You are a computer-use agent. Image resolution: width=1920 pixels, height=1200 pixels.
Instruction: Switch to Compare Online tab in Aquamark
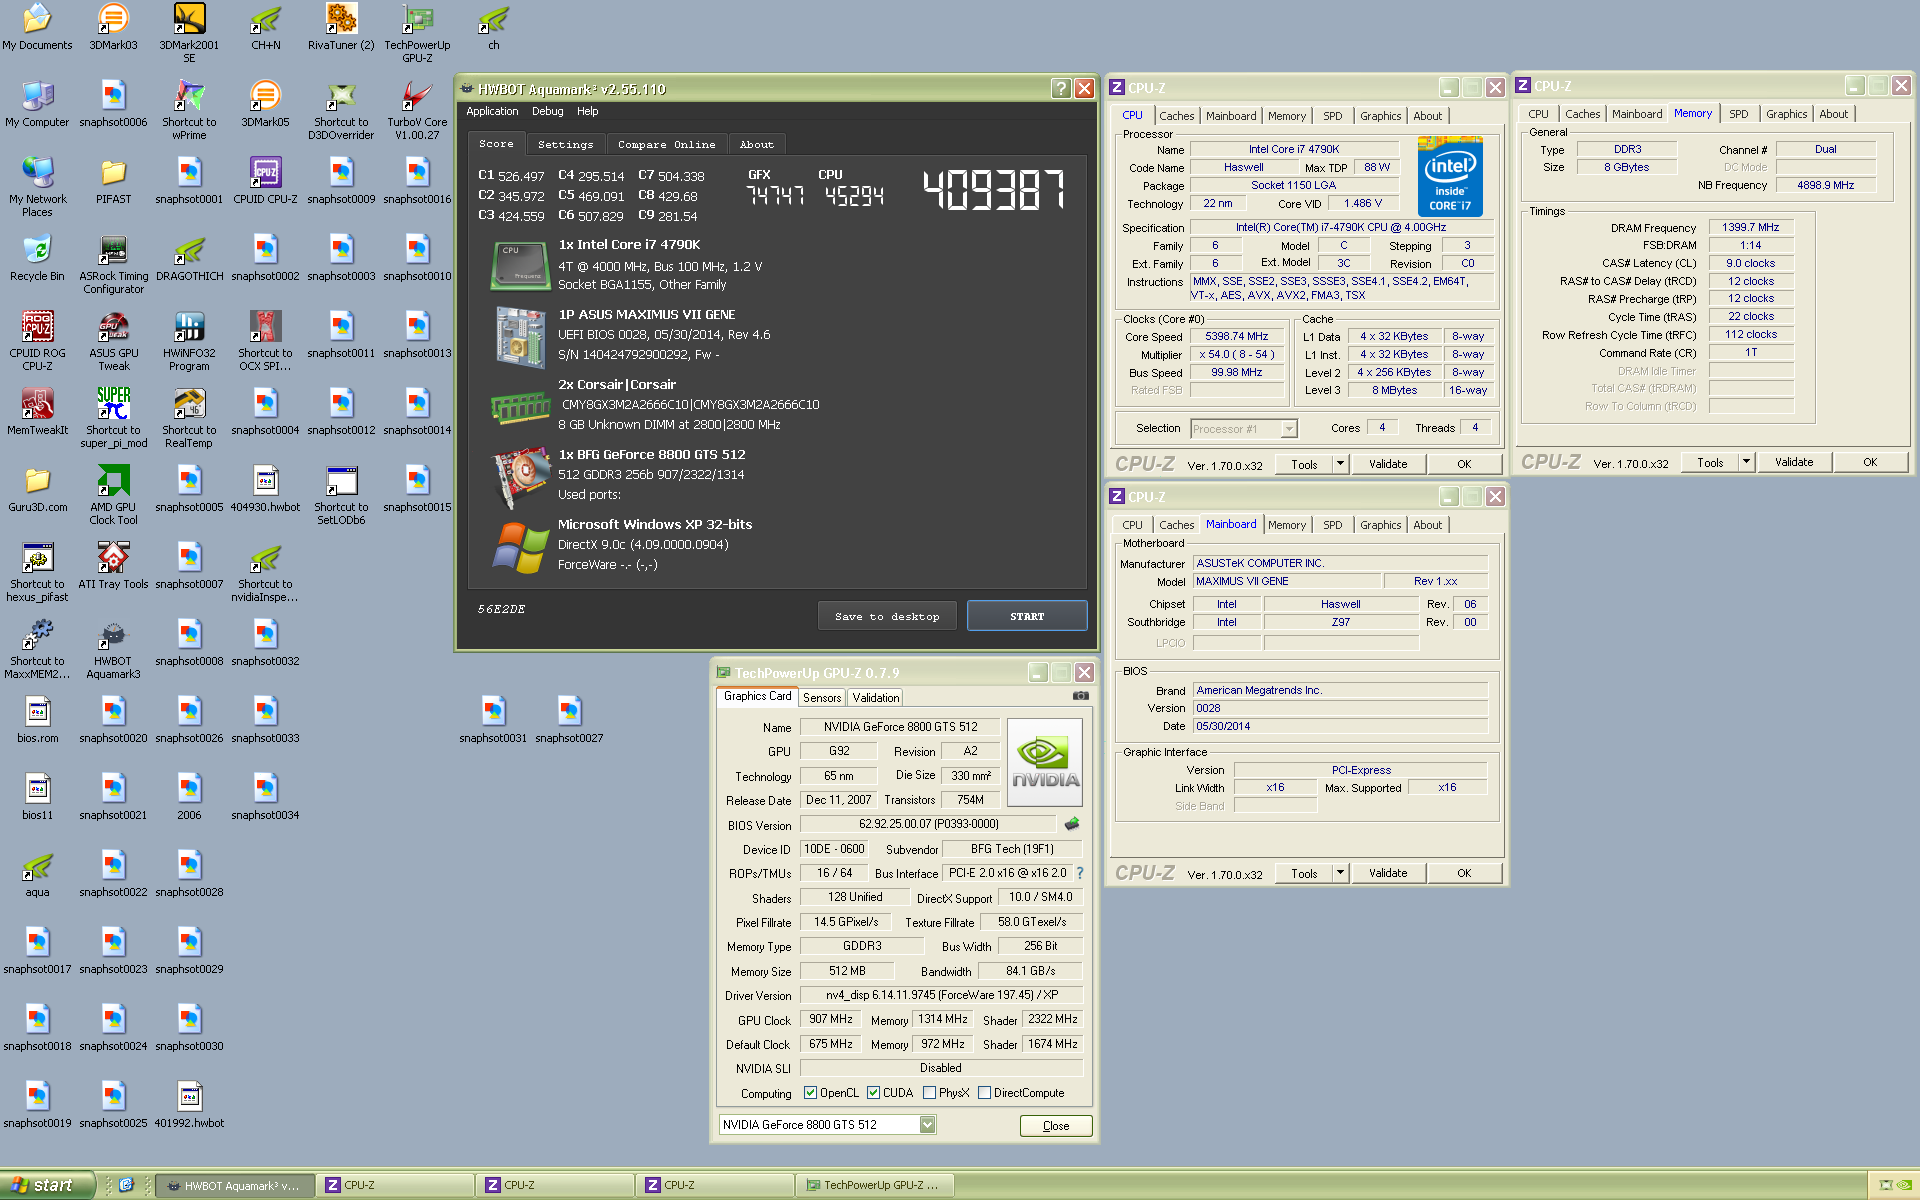(x=666, y=145)
